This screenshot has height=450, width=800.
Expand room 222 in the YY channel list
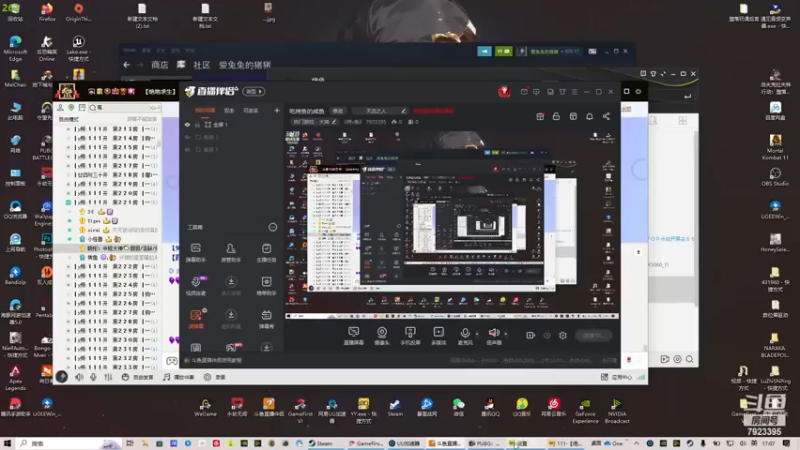click(68, 266)
